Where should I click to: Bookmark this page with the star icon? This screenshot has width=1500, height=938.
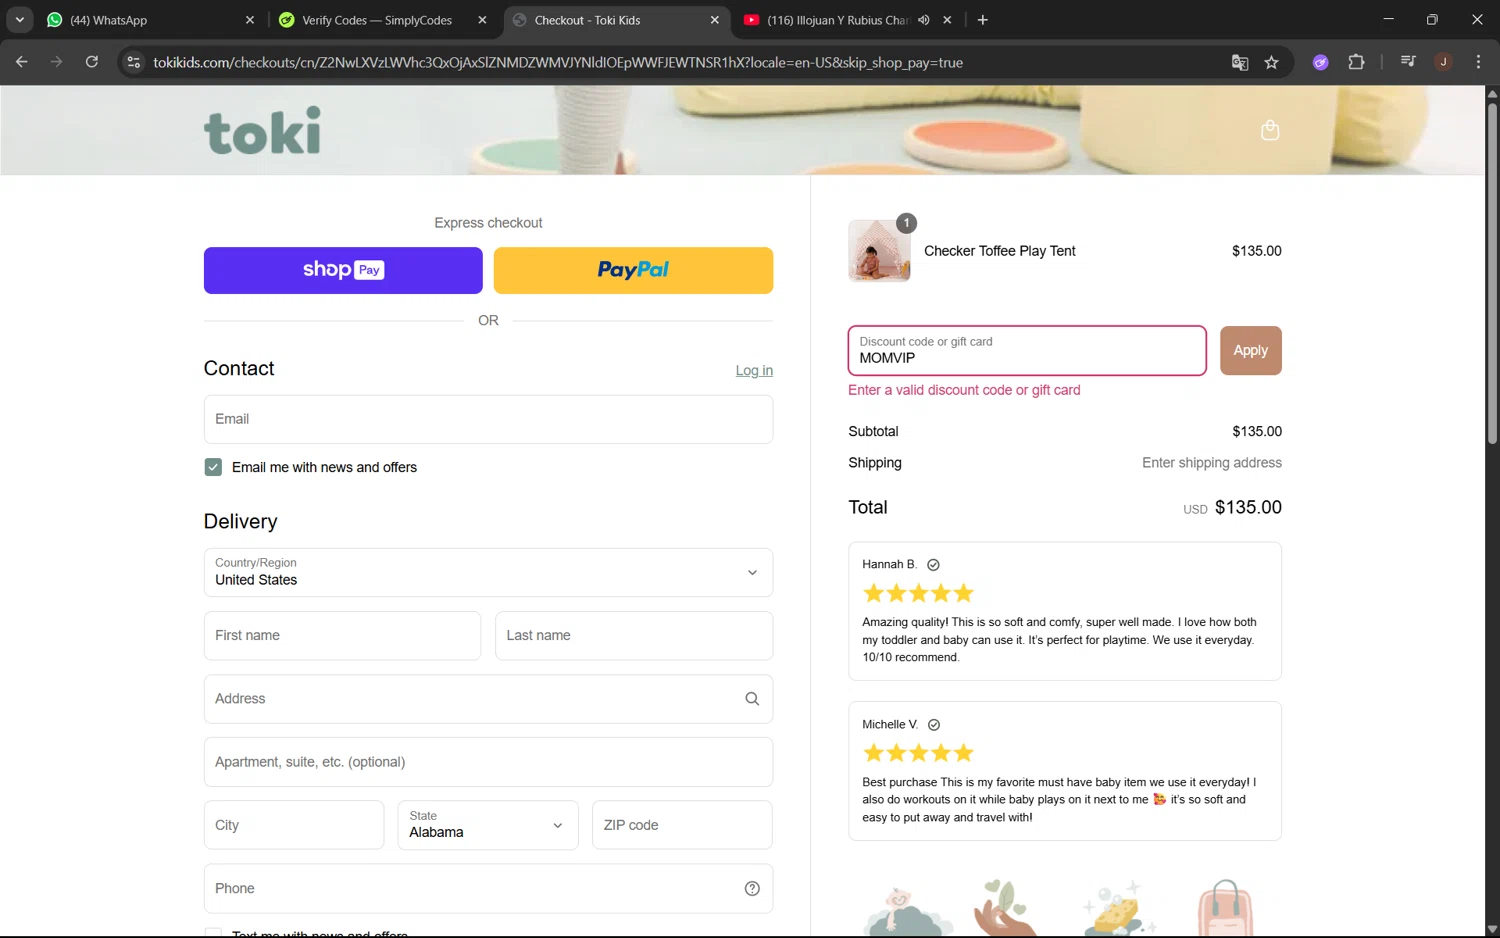(x=1271, y=62)
